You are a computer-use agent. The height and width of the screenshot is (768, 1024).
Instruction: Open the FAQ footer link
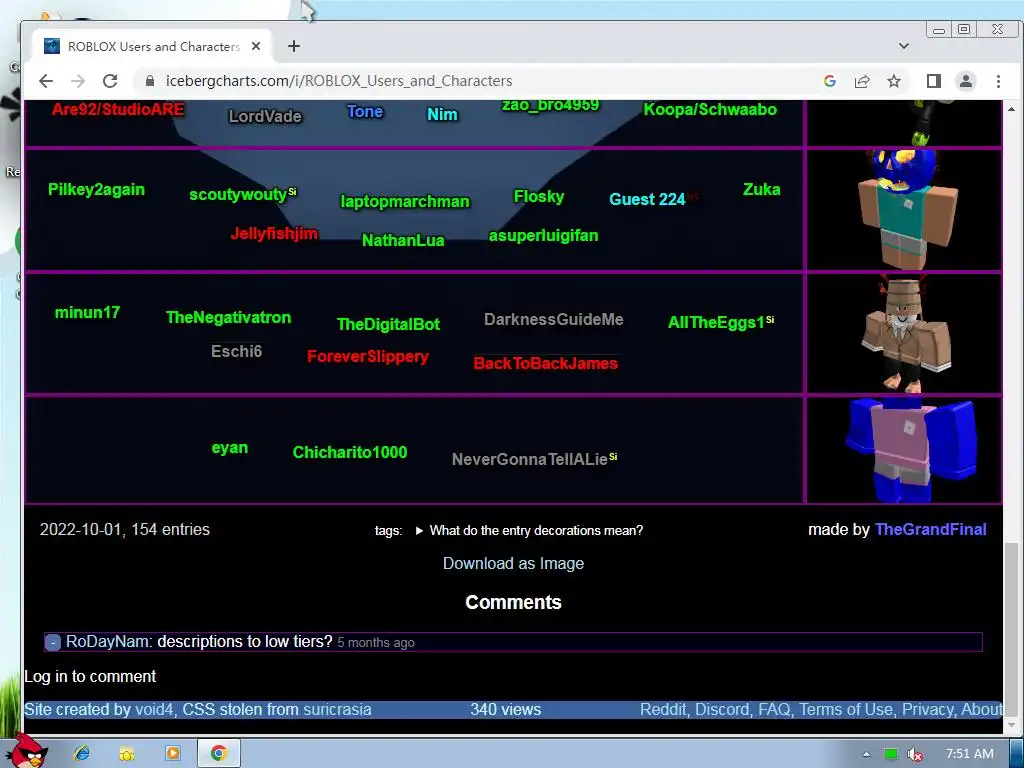(774, 710)
